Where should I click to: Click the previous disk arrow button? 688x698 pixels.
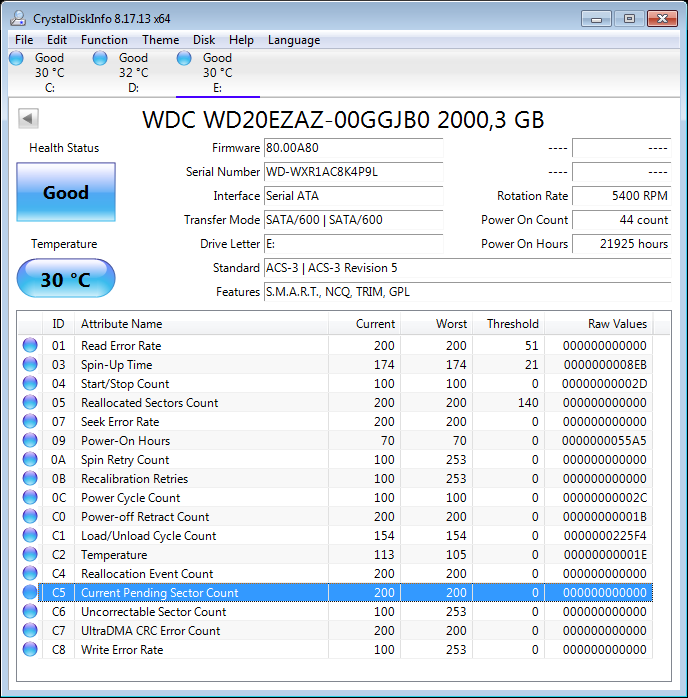(28, 118)
